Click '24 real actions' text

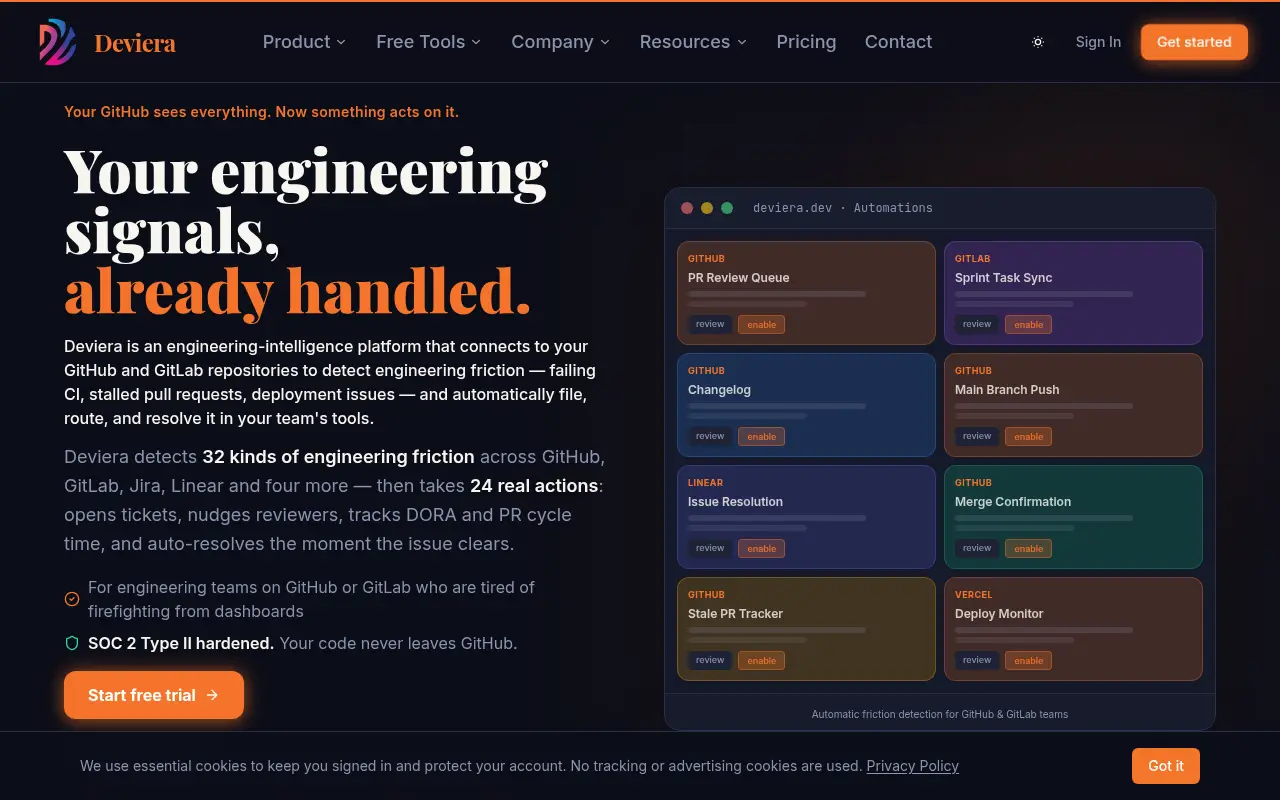534,486
